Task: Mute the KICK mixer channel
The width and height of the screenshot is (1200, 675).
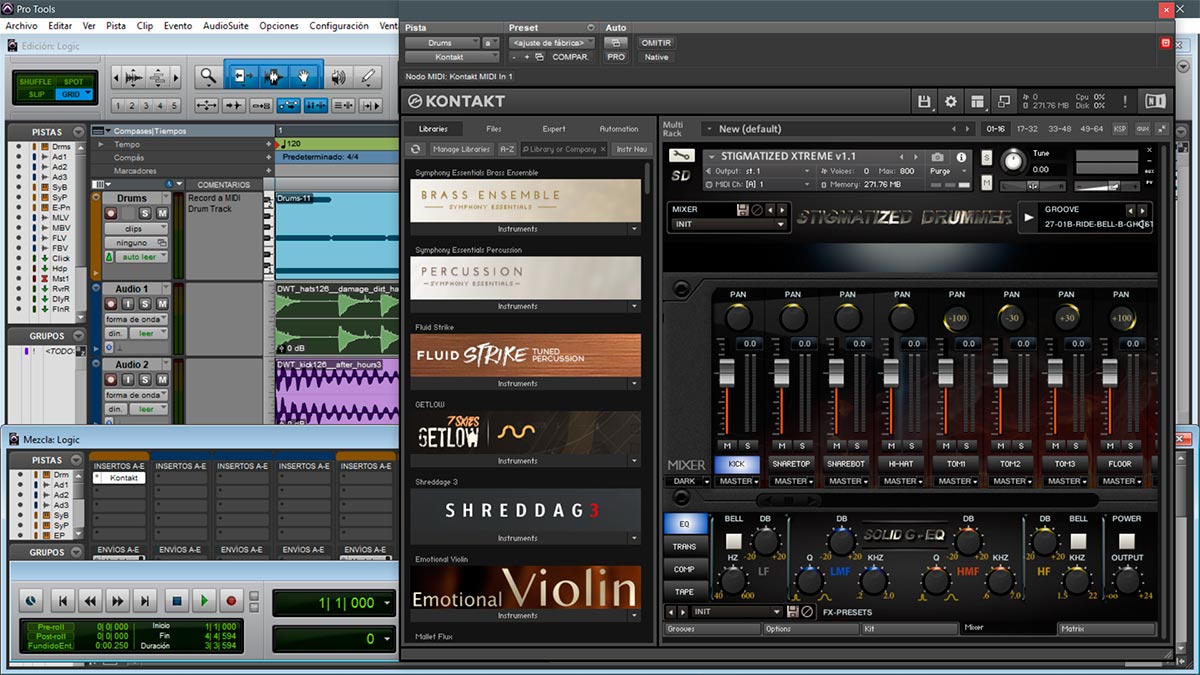Action: 727,446
